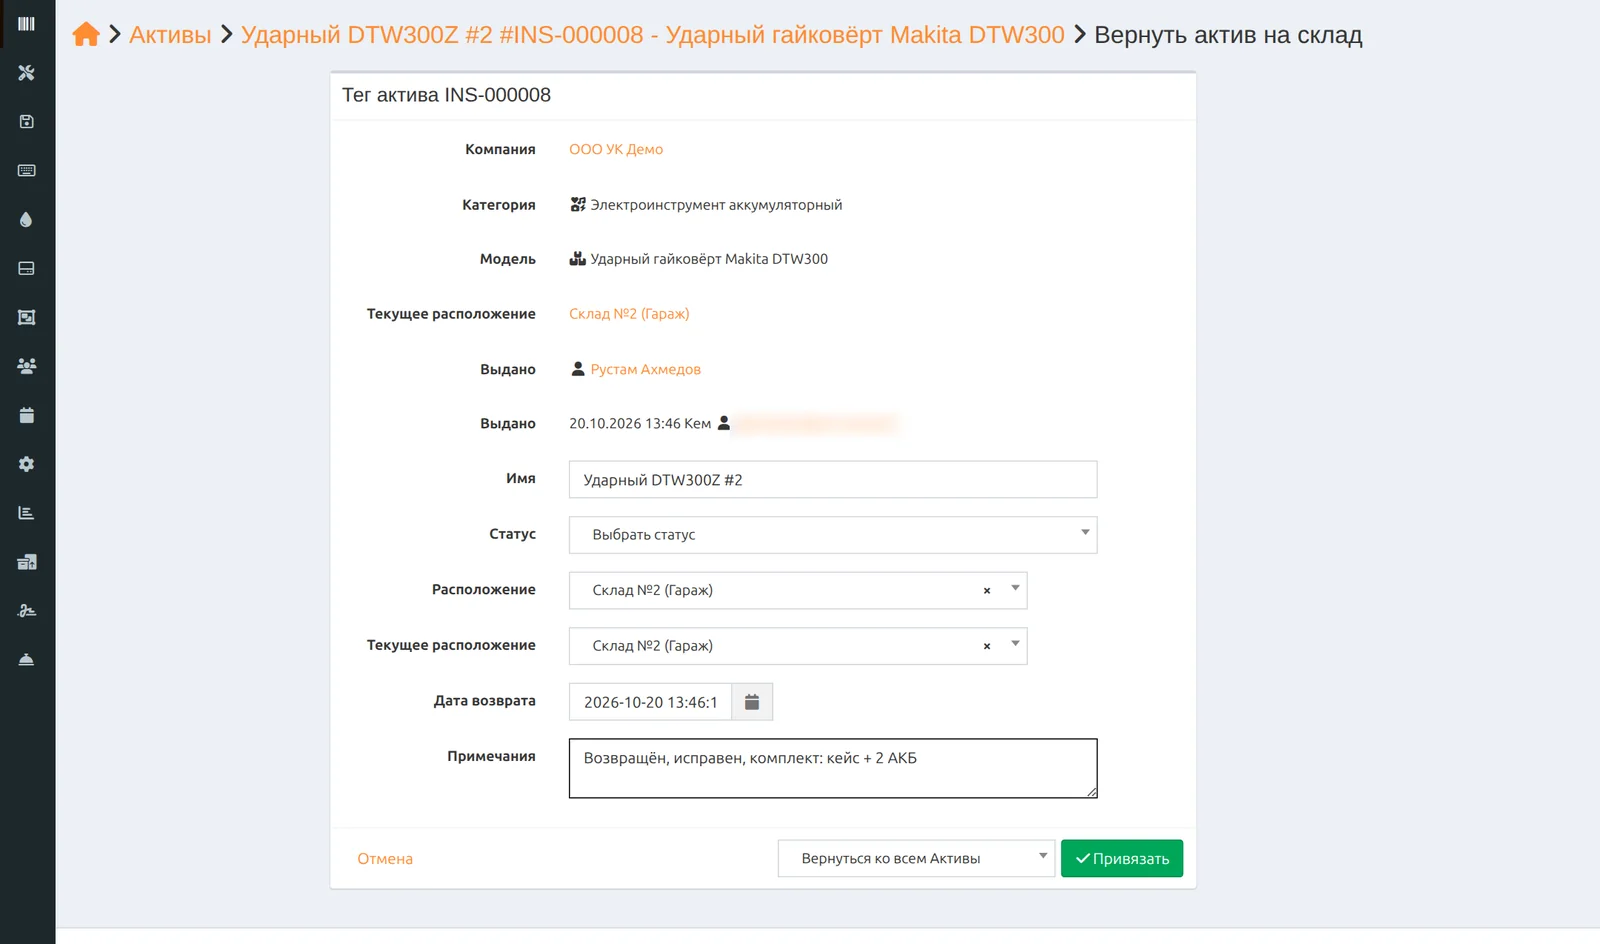Open the 'Вернуться ко всем Активы' dropdown

coord(916,858)
